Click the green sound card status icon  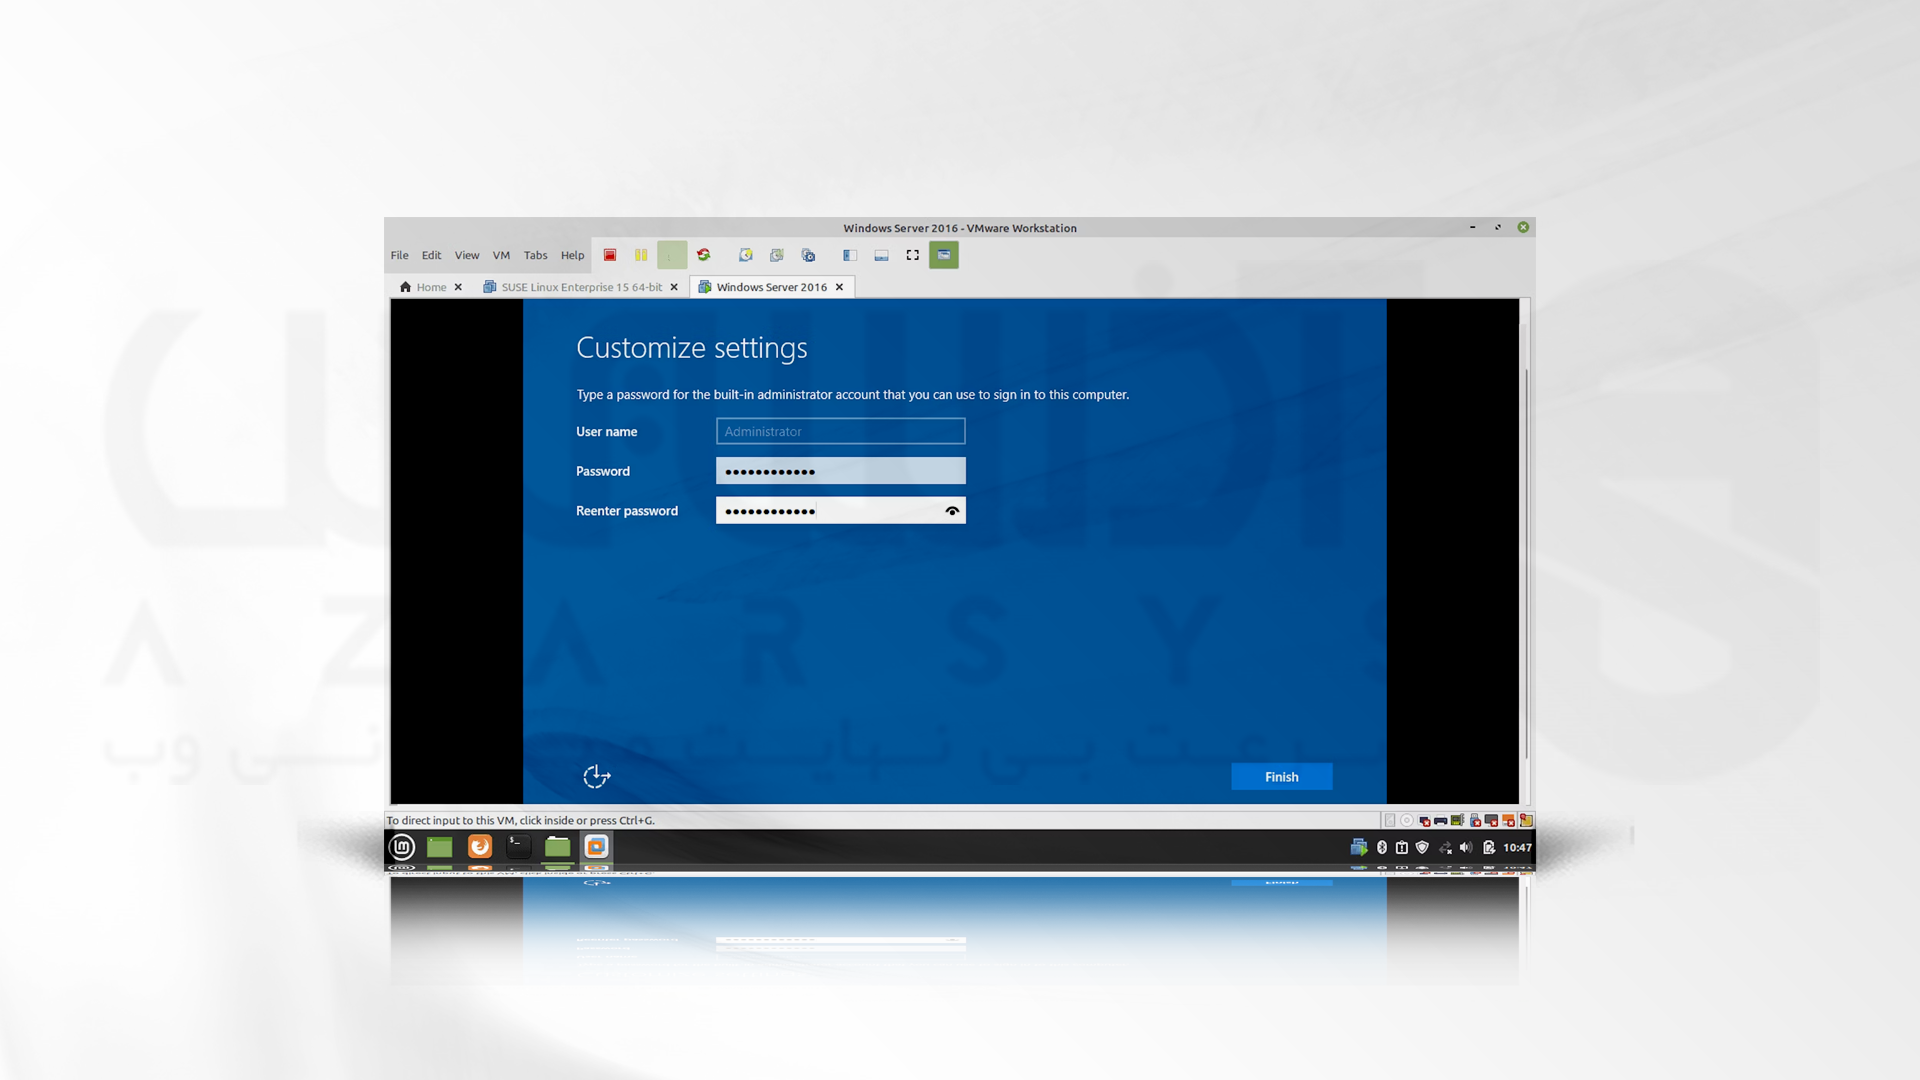point(1457,820)
